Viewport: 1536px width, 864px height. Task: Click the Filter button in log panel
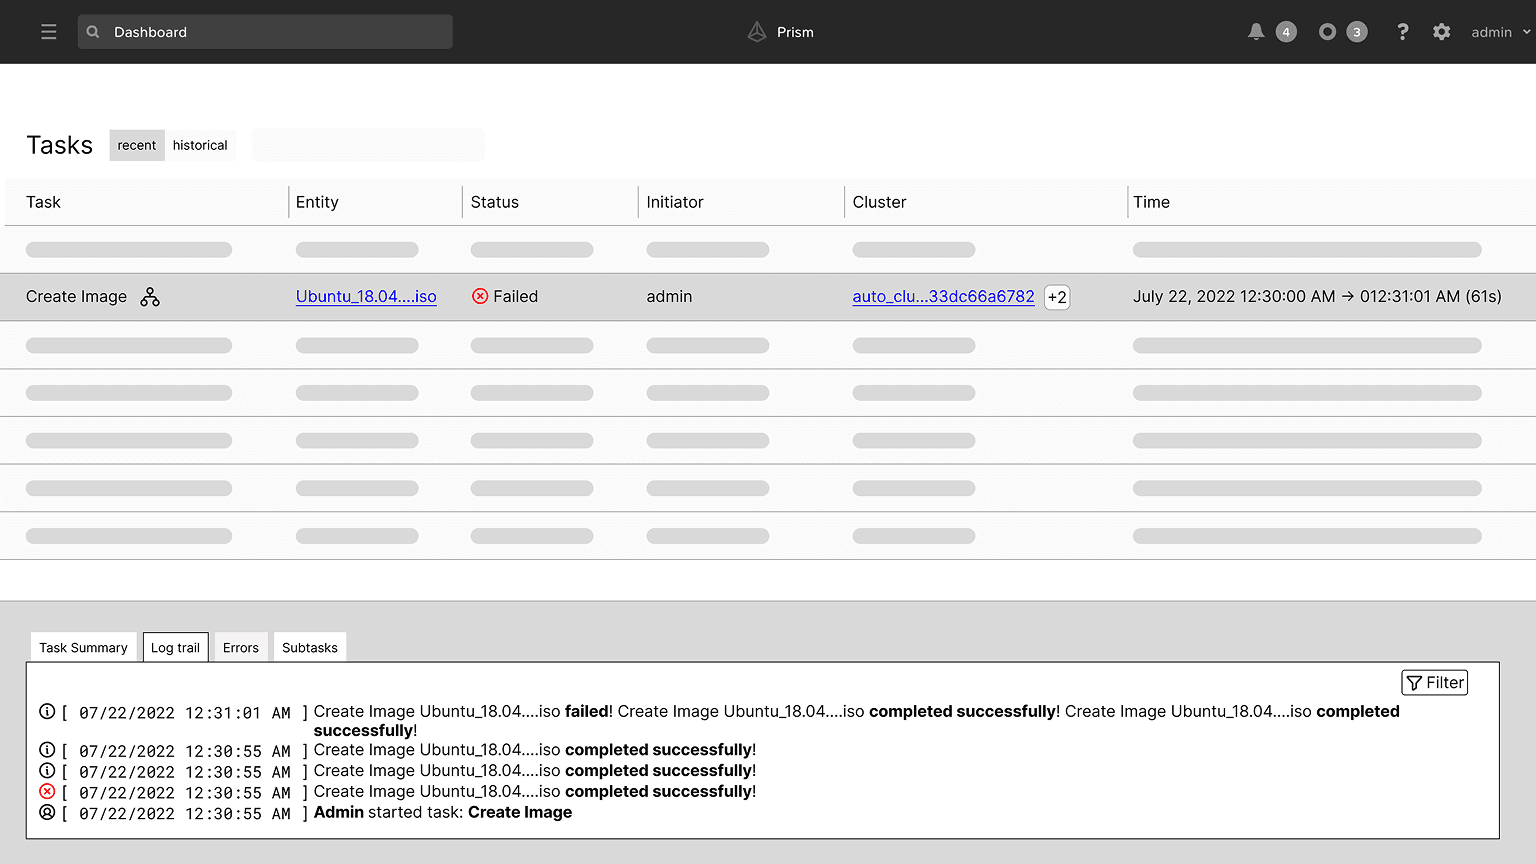tap(1435, 683)
